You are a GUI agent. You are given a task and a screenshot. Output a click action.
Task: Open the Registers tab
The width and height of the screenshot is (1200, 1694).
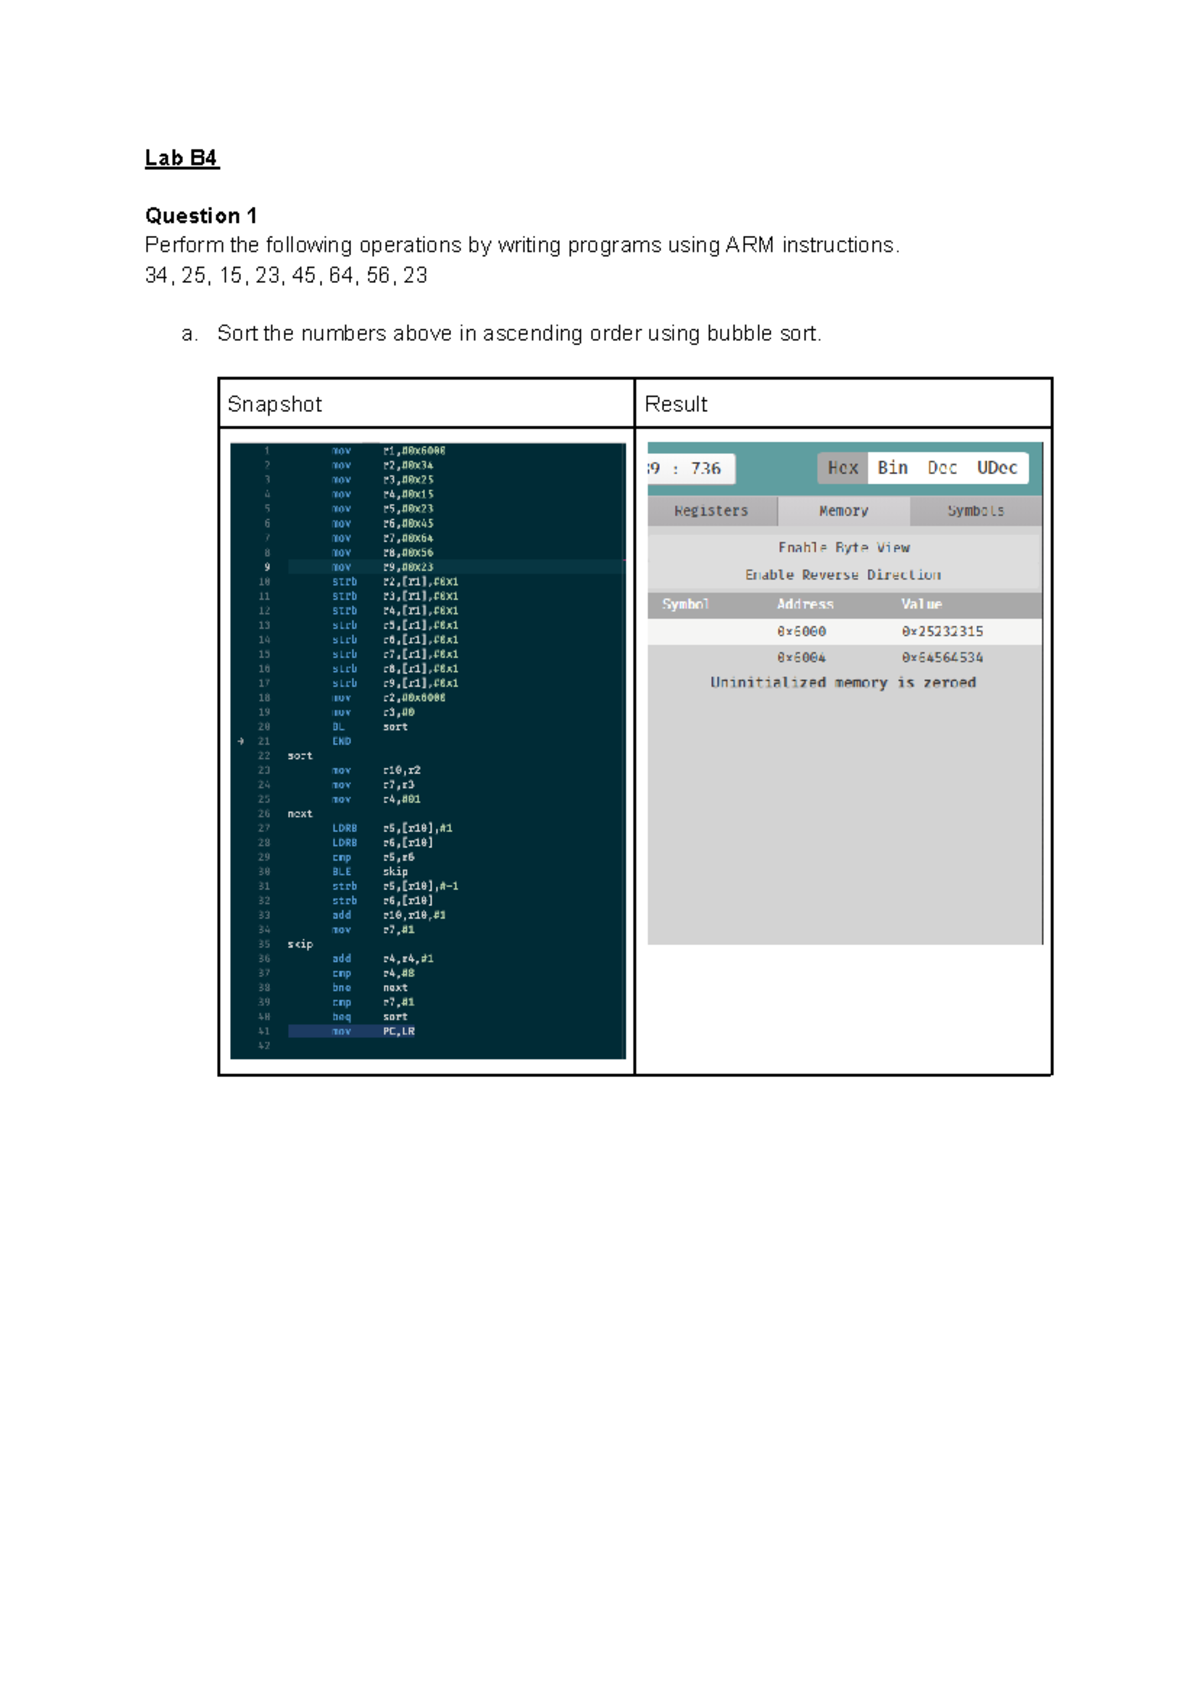(x=712, y=511)
